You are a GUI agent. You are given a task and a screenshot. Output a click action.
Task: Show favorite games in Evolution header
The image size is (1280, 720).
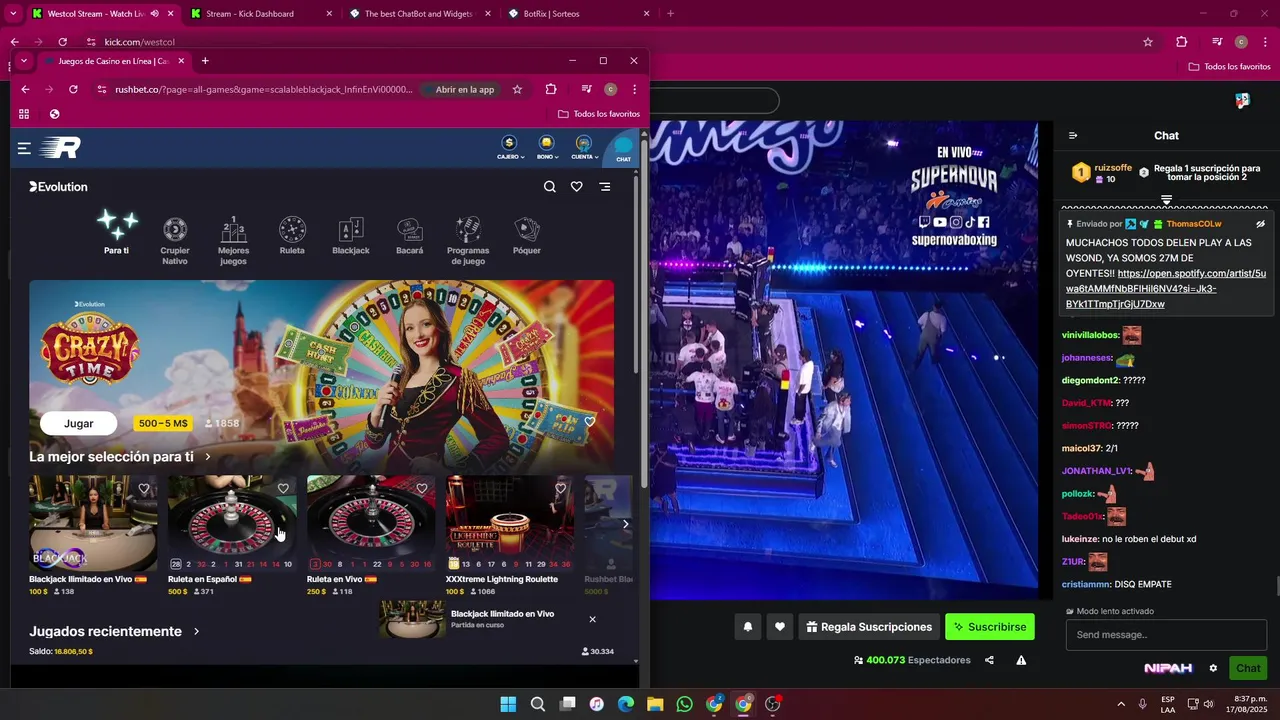coord(577,187)
